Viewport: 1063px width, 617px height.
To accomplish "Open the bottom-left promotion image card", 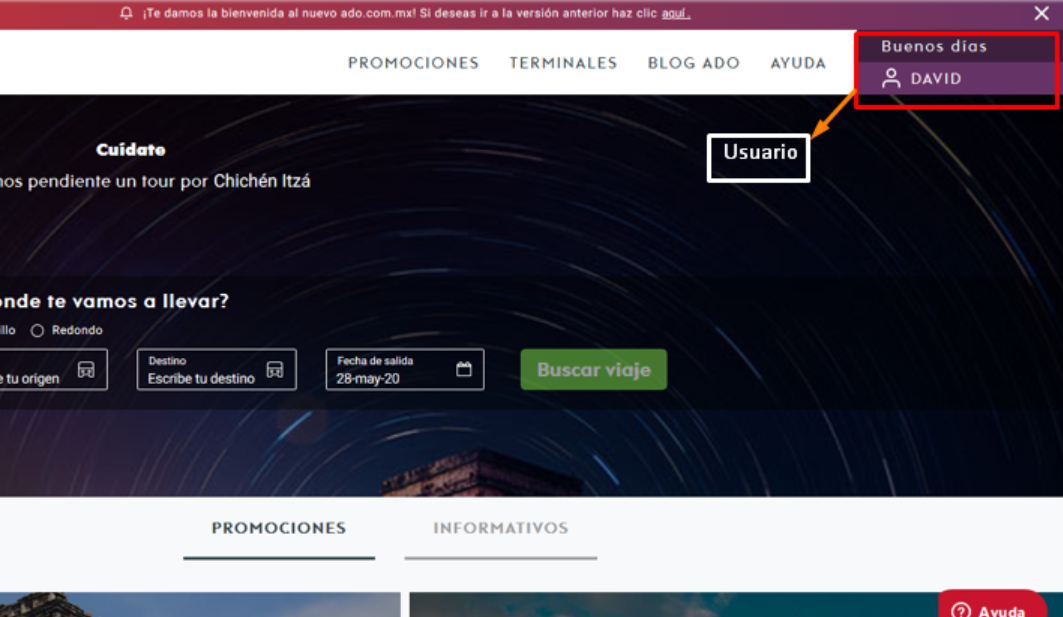I will 200,604.
